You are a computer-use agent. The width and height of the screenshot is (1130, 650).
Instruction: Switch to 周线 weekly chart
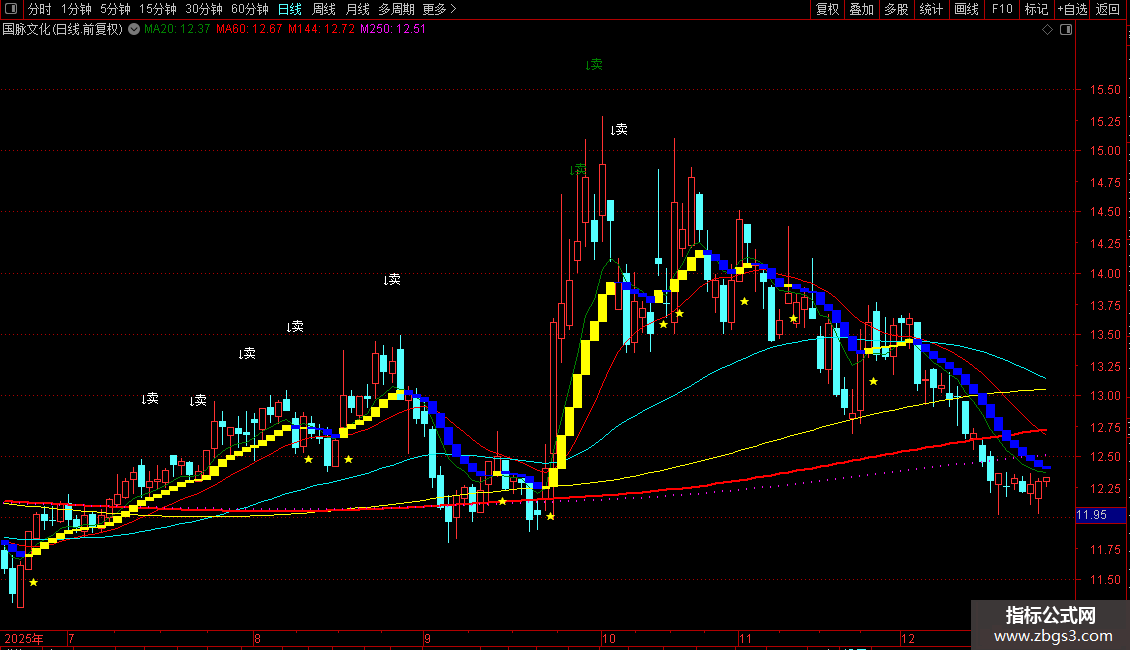pyautogui.click(x=324, y=9)
